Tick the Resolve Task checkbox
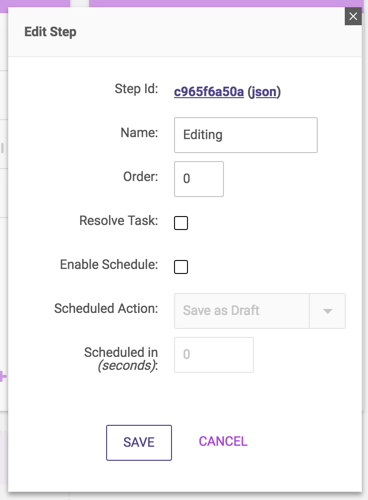 pyautogui.click(x=181, y=223)
